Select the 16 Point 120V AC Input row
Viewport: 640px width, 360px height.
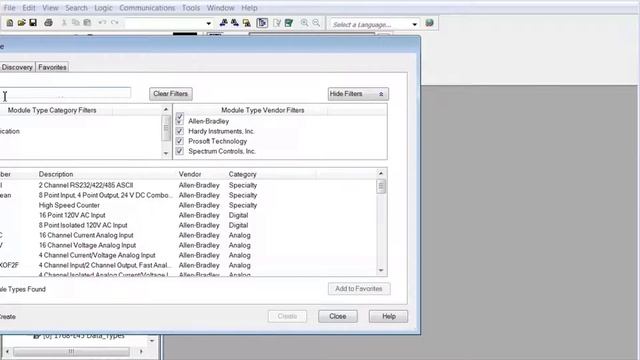[188, 215]
